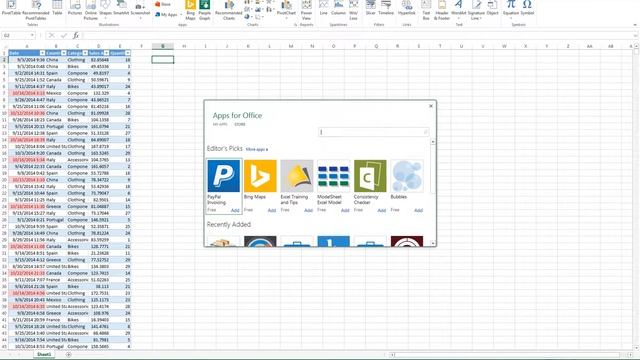This screenshot has height=360, width=640.
Task: Expand the Name Box dropdown
Action: pos(32,36)
